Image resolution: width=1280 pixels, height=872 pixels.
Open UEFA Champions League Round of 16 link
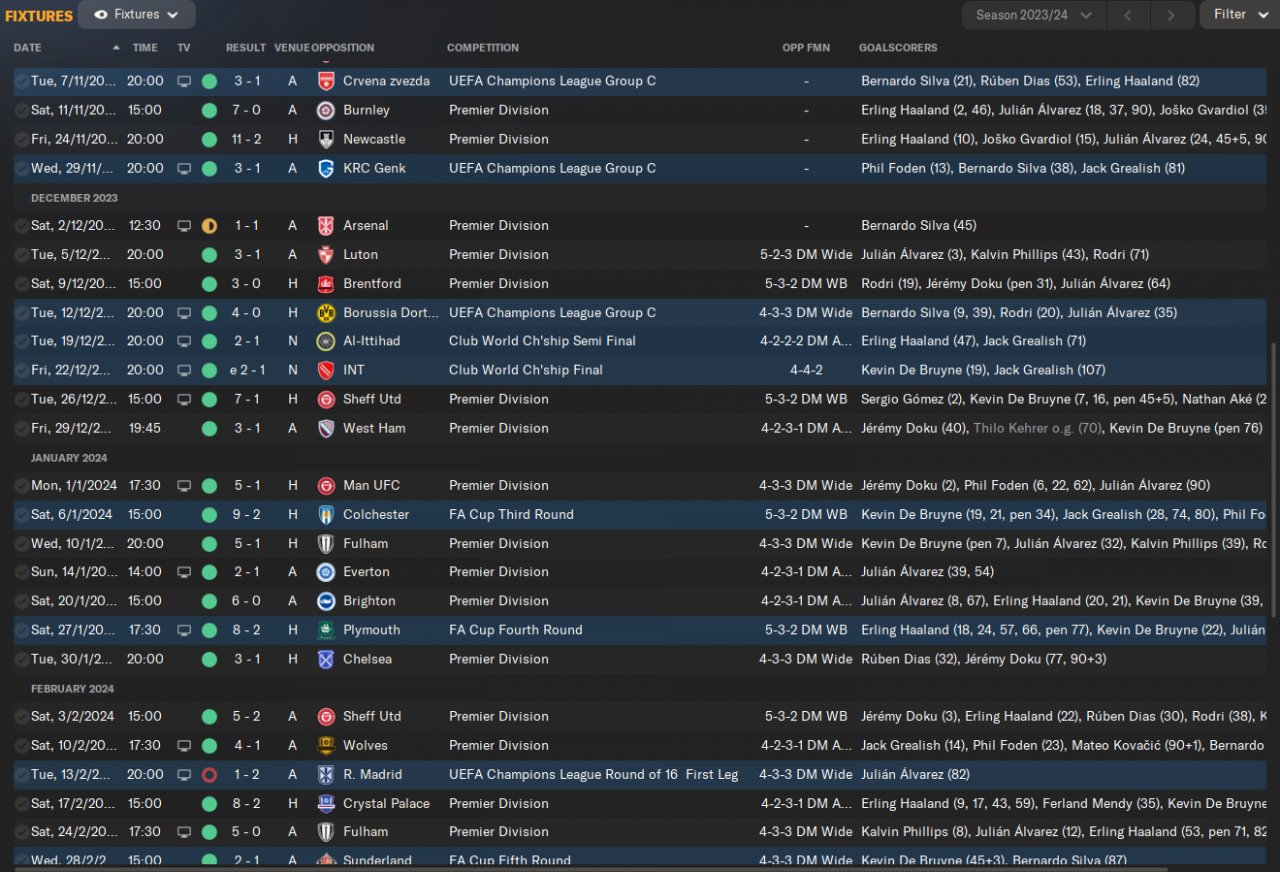(594, 775)
